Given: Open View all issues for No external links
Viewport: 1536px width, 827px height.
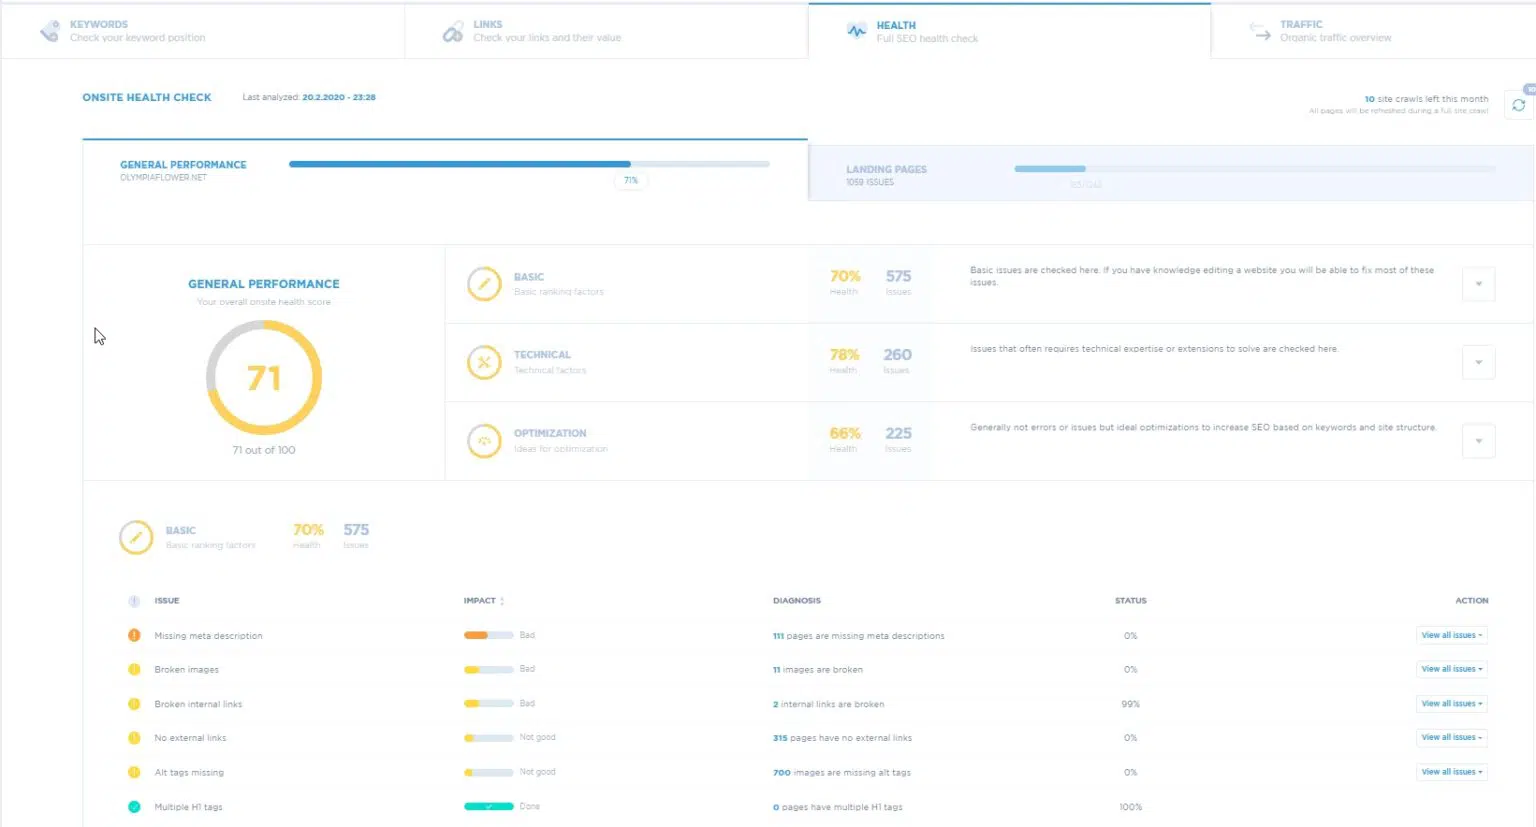Looking at the screenshot, I should pos(1452,738).
